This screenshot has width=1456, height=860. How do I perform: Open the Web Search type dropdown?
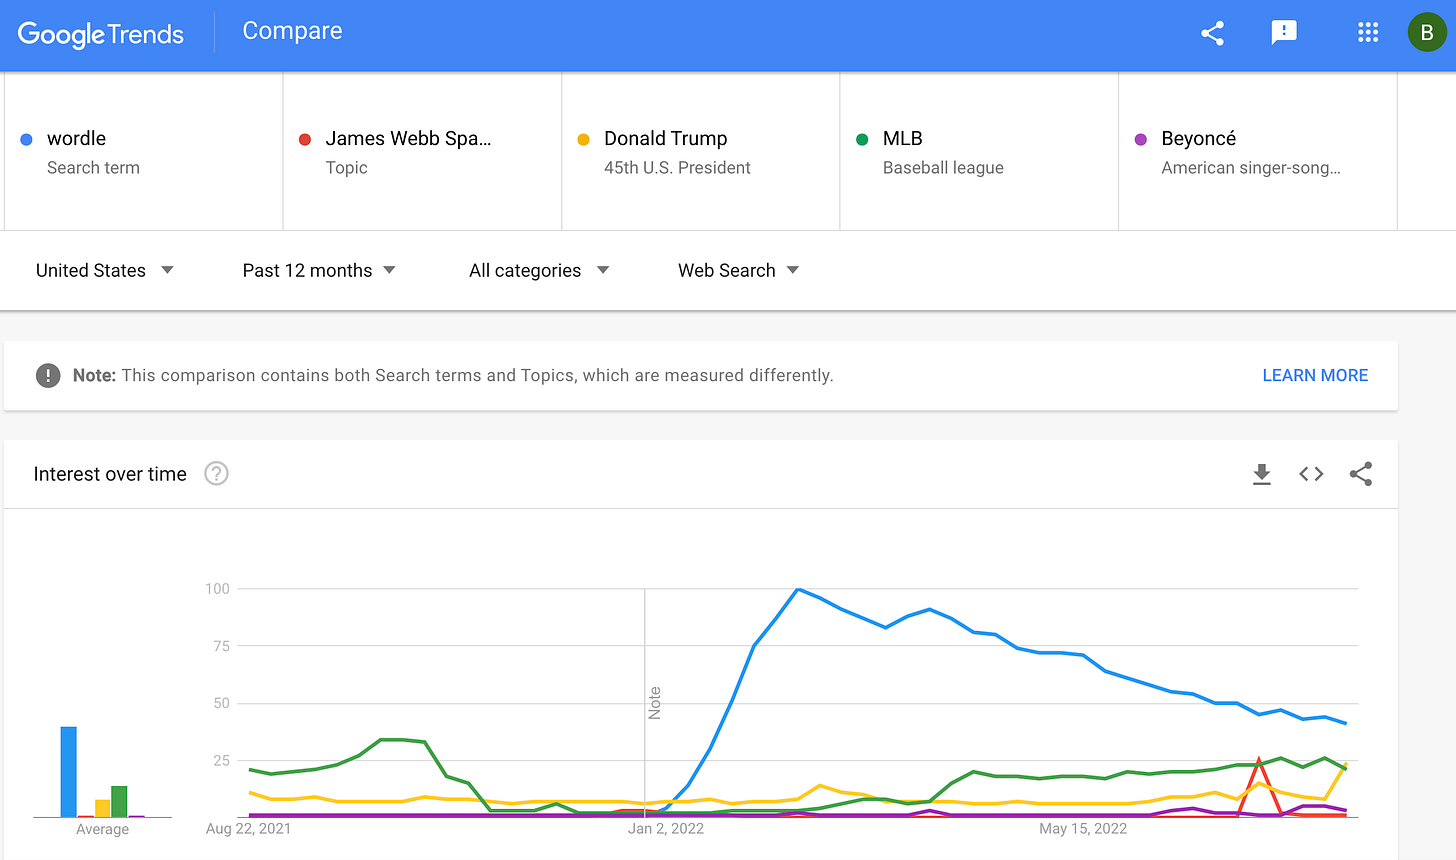(738, 270)
